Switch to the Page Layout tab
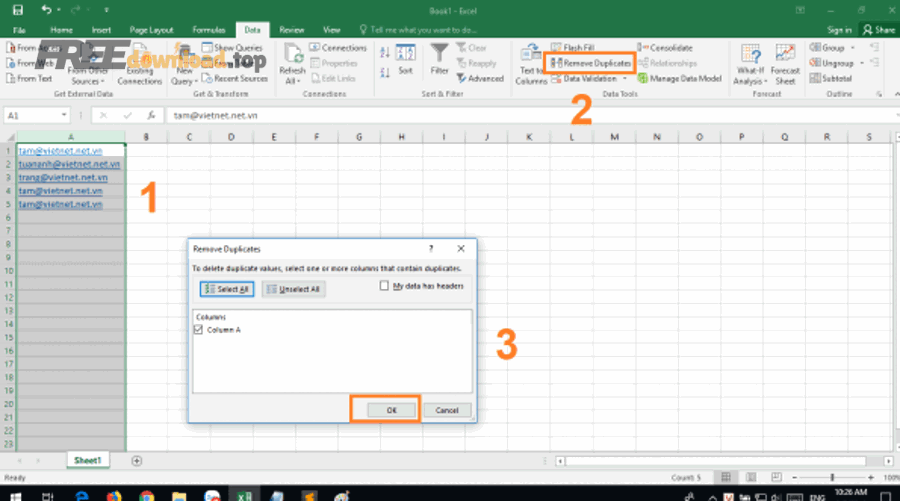Screen dimensions: 900x501 [x=151, y=30]
